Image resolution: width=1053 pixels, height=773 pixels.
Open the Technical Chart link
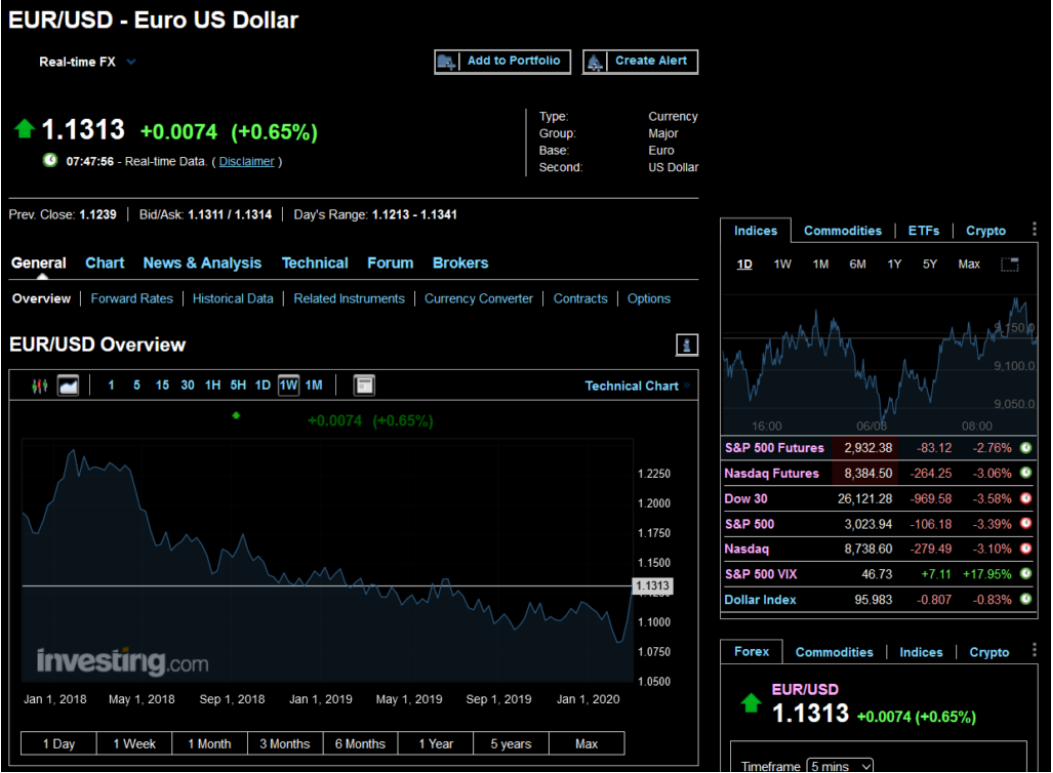pyautogui.click(x=631, y=386)
